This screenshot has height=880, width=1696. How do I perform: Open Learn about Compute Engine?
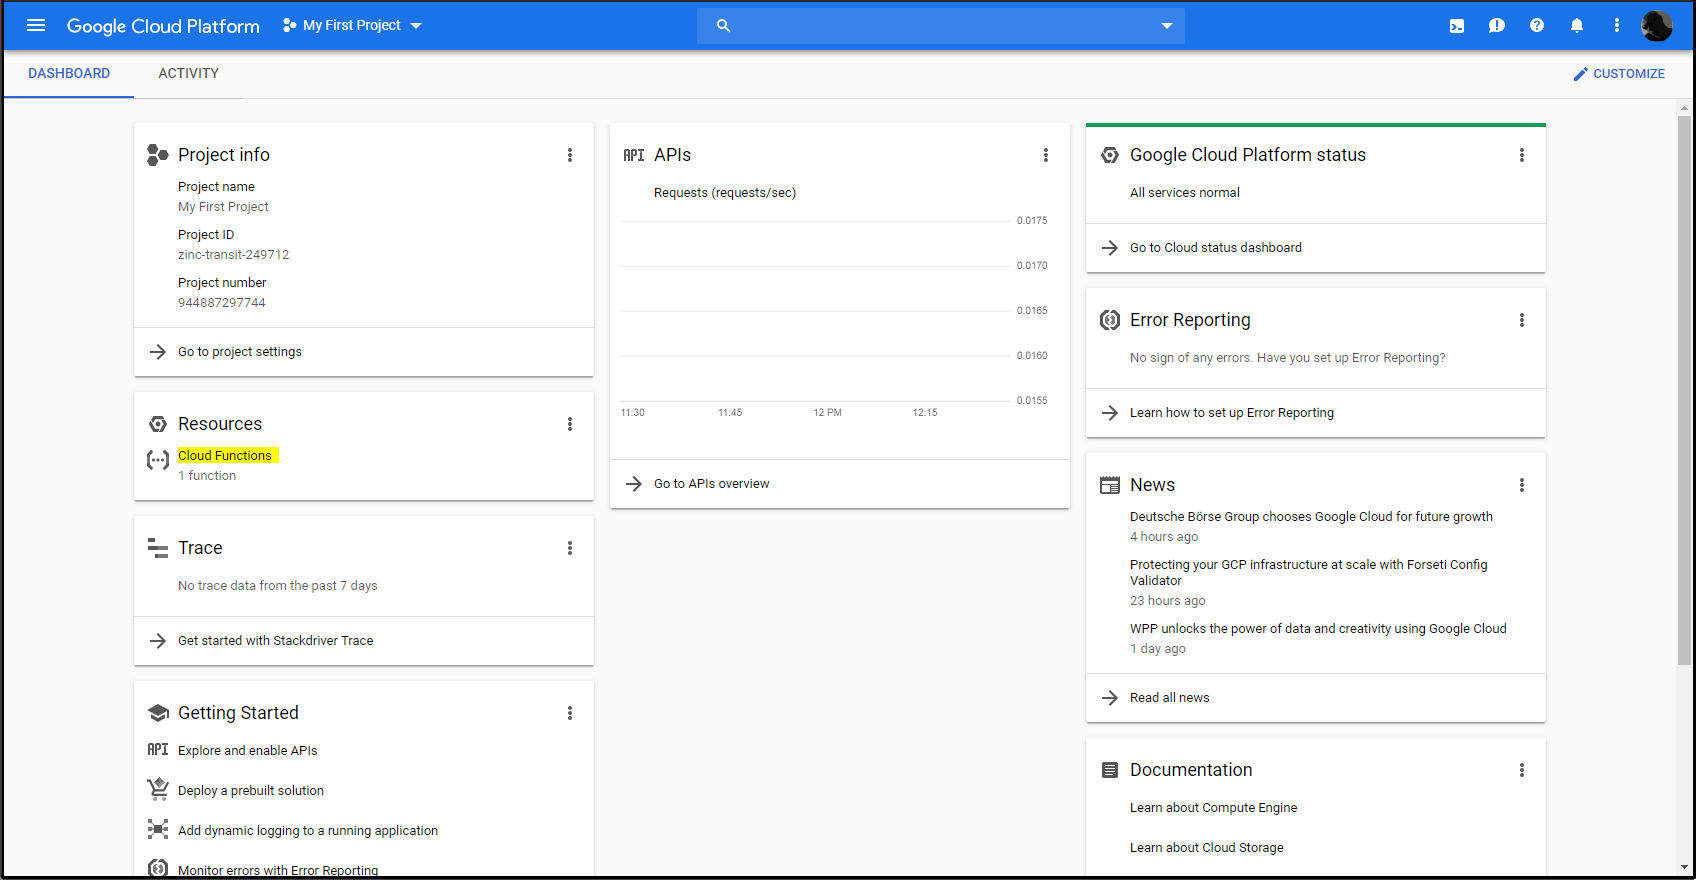pyautogui.click(x=1213, y=808)
